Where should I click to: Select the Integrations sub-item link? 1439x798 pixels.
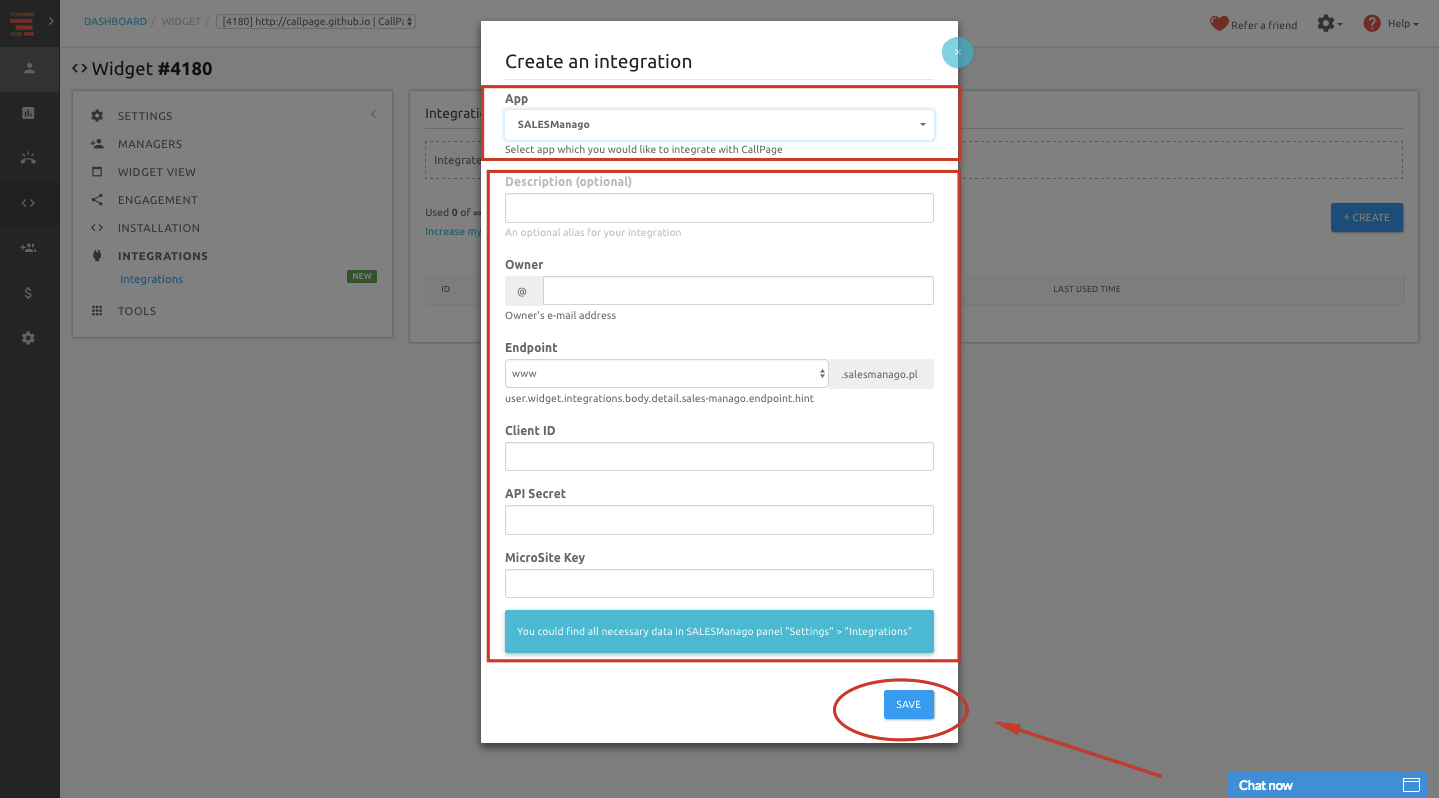click(151, 279)
